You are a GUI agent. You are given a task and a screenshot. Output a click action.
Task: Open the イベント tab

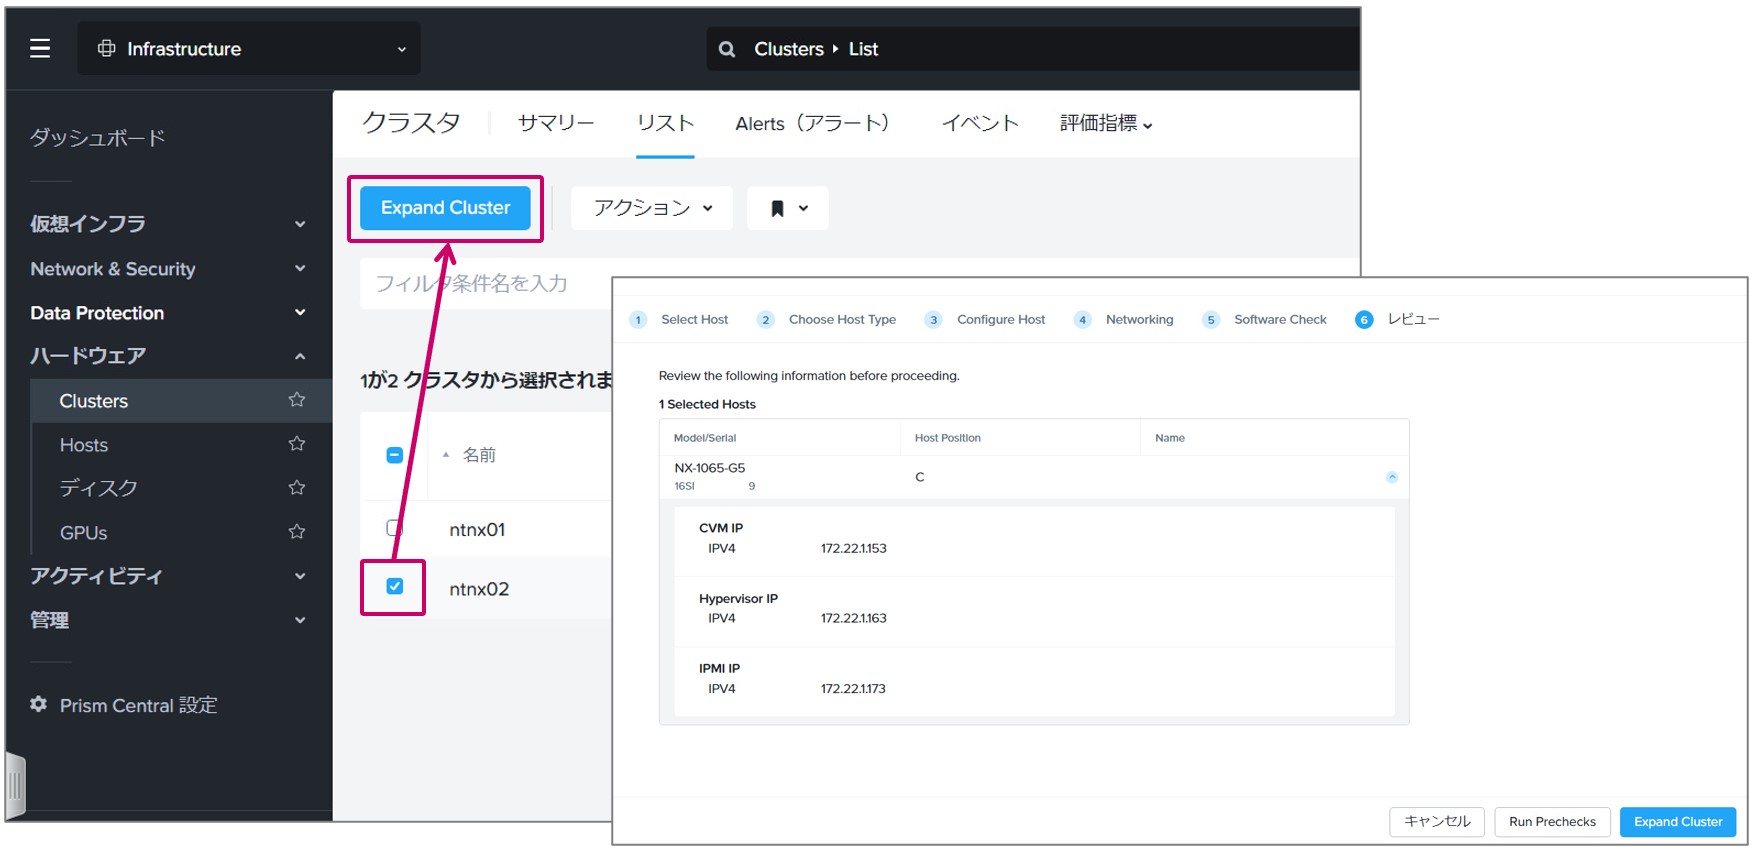[x=980, y=123]
